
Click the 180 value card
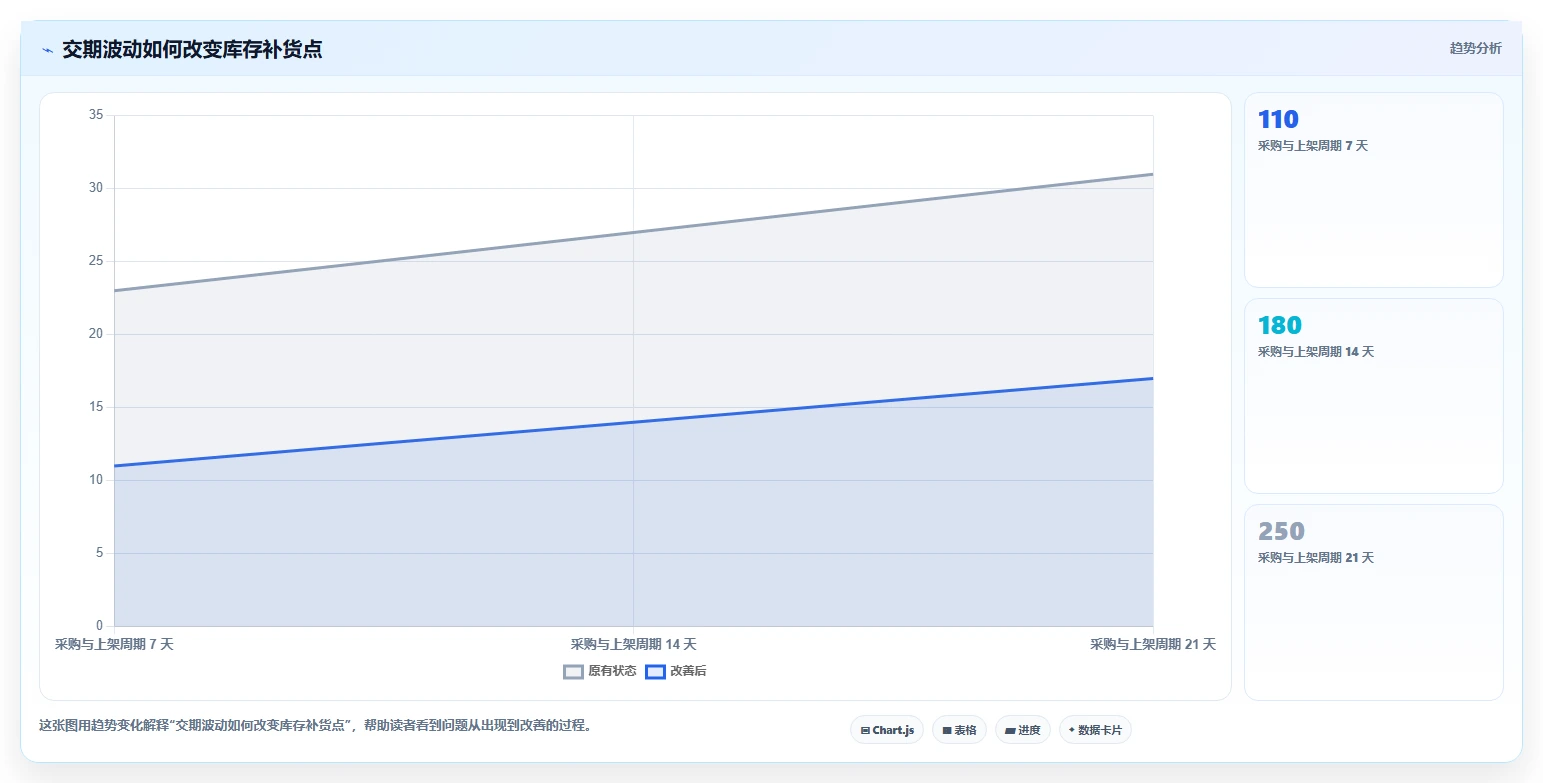[x=1373, y=396]
